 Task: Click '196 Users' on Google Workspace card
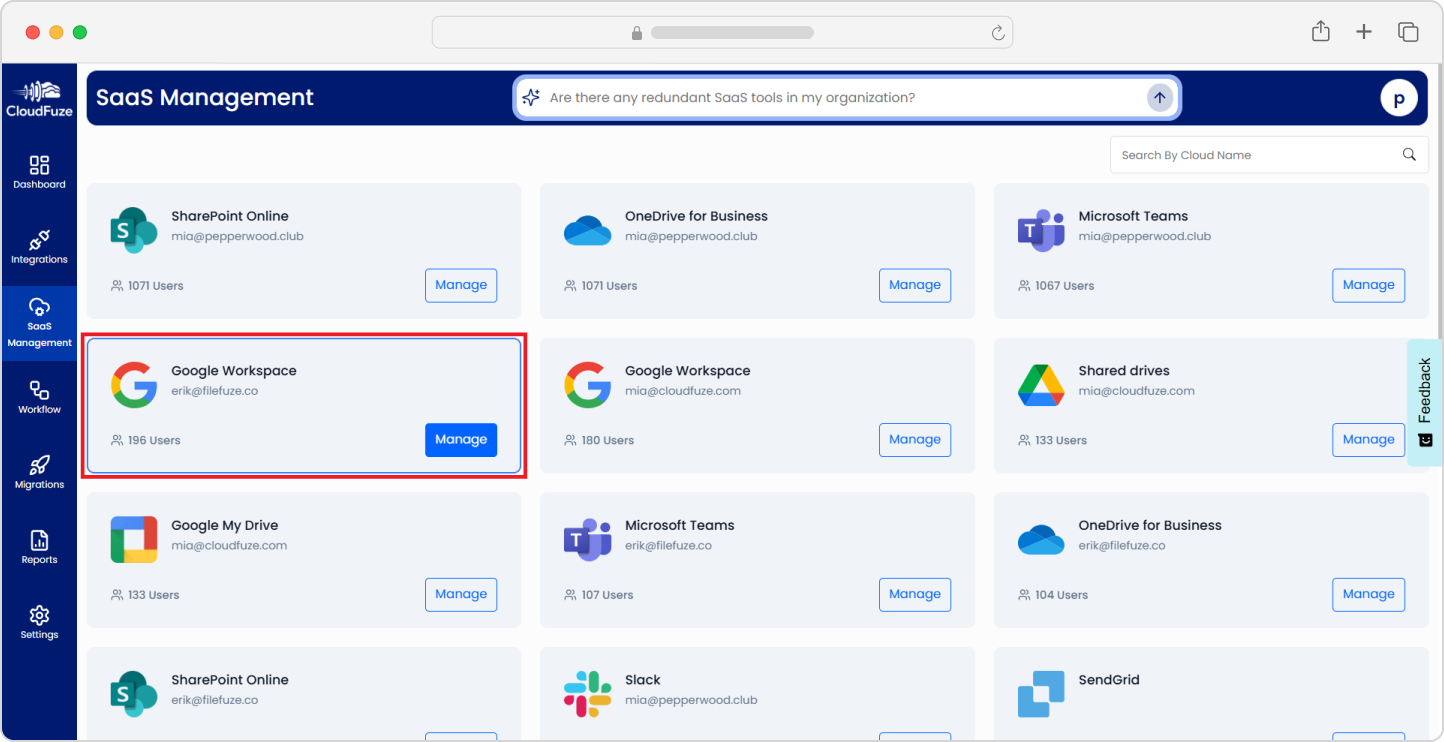coord(154,440)
